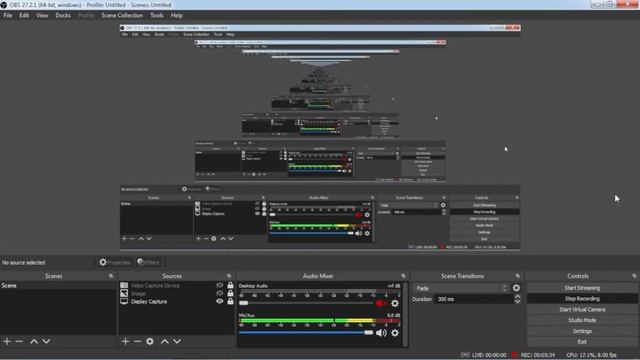Viewport: 640px width, 360px height.
Task: Remove selected scene with minus icon
Action: click(19, 341)
